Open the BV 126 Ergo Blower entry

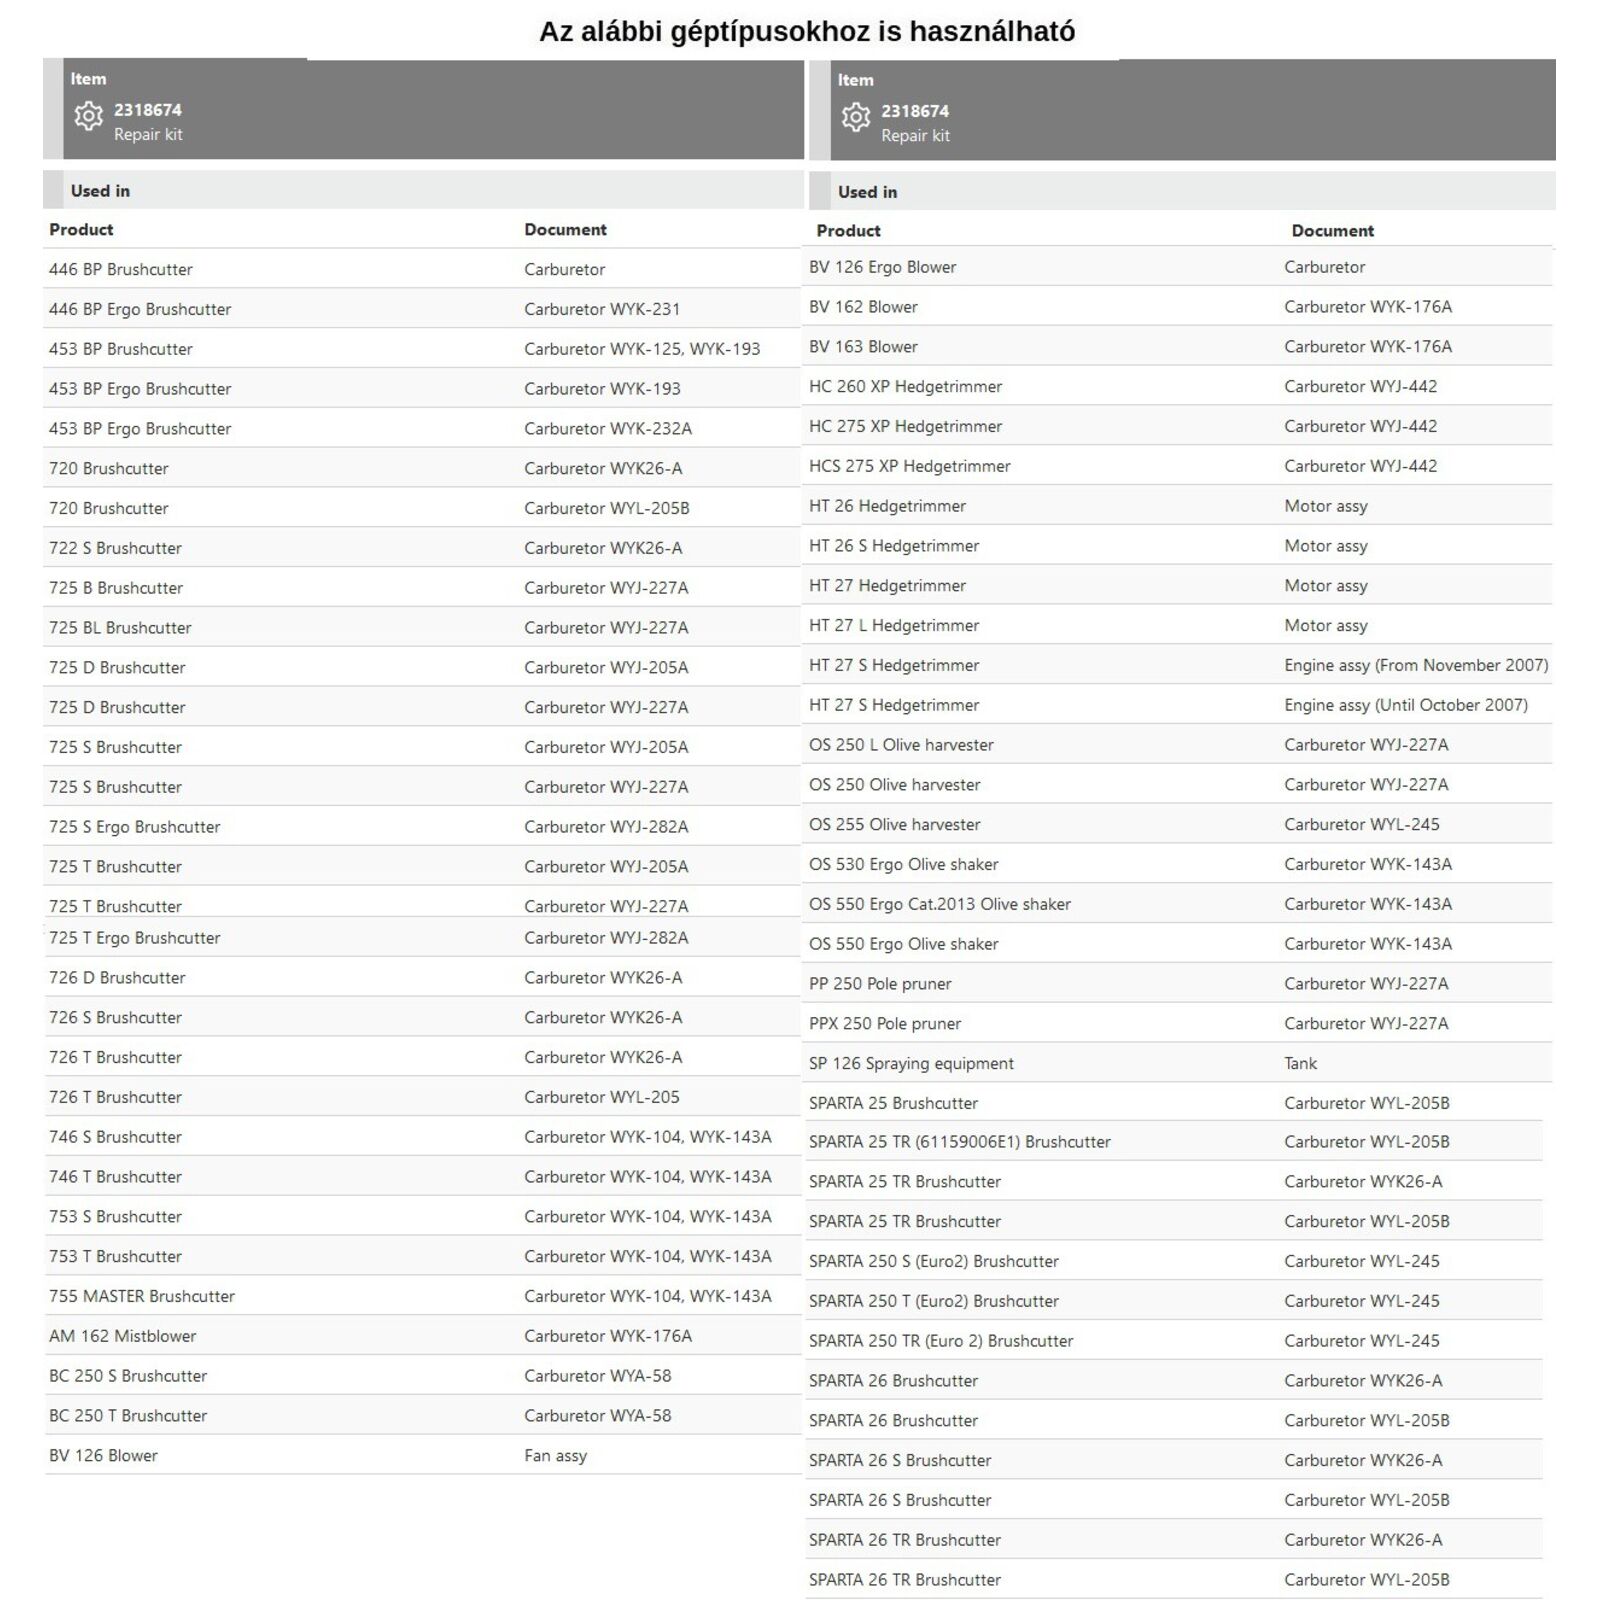(x=882, y=267)
